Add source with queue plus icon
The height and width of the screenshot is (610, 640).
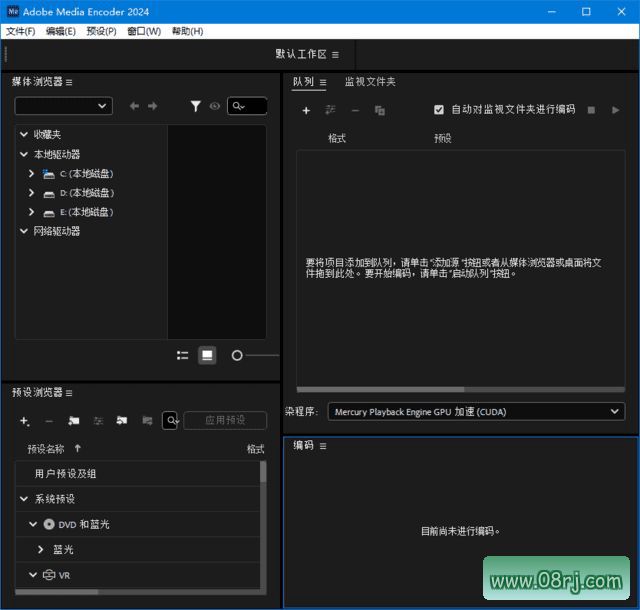(x=306, y=110)
